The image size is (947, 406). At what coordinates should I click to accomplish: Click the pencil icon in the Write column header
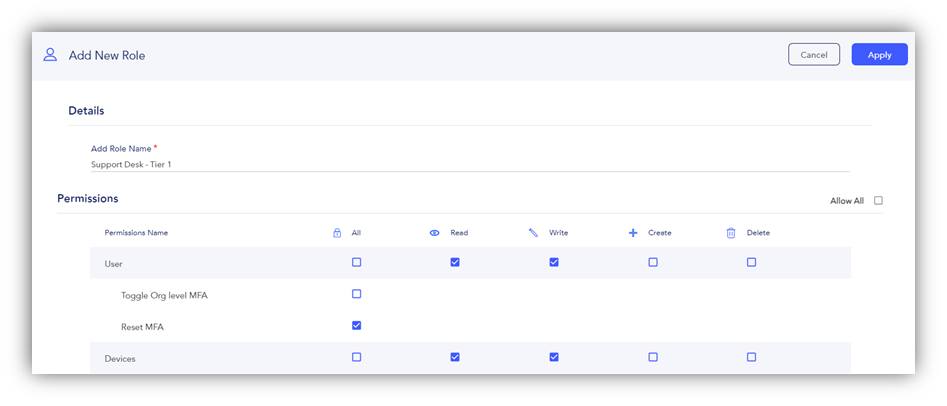tap(533, 233)
